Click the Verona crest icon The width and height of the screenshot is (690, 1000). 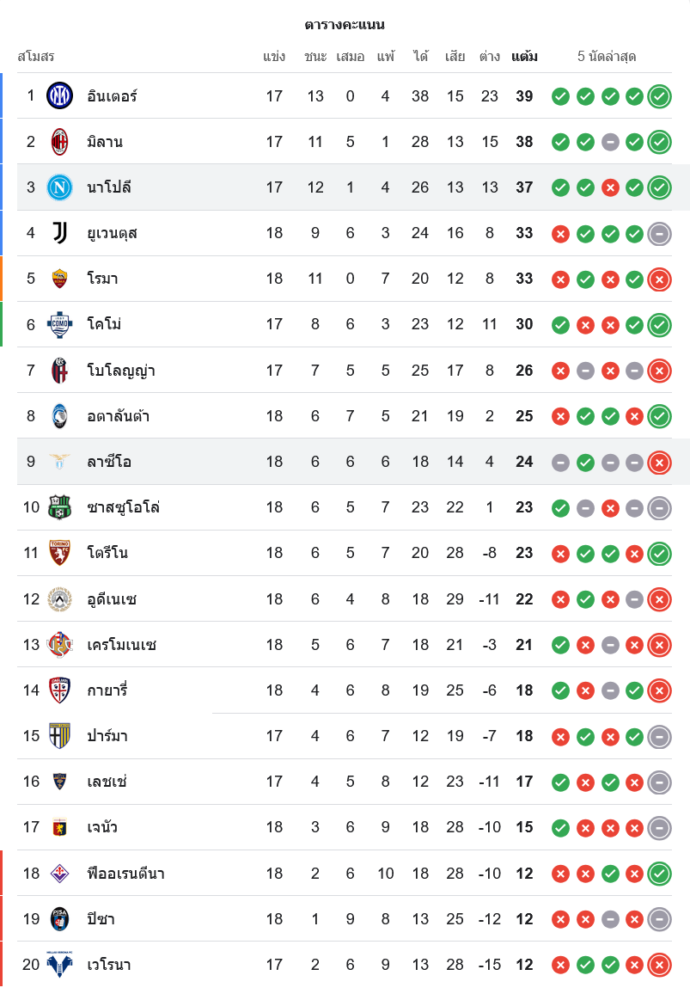(x=60, y=965)
